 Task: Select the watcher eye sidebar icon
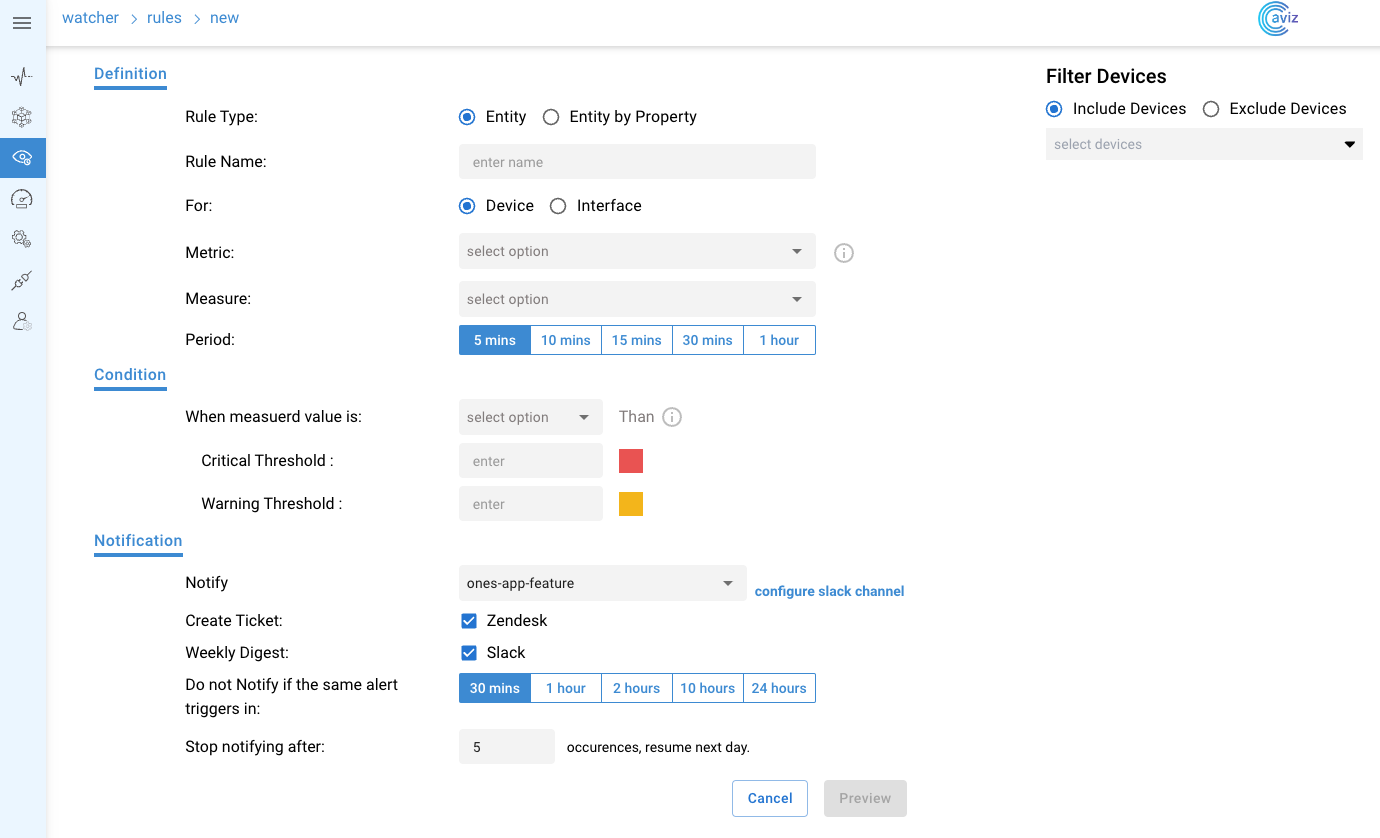tap(22, 158)
